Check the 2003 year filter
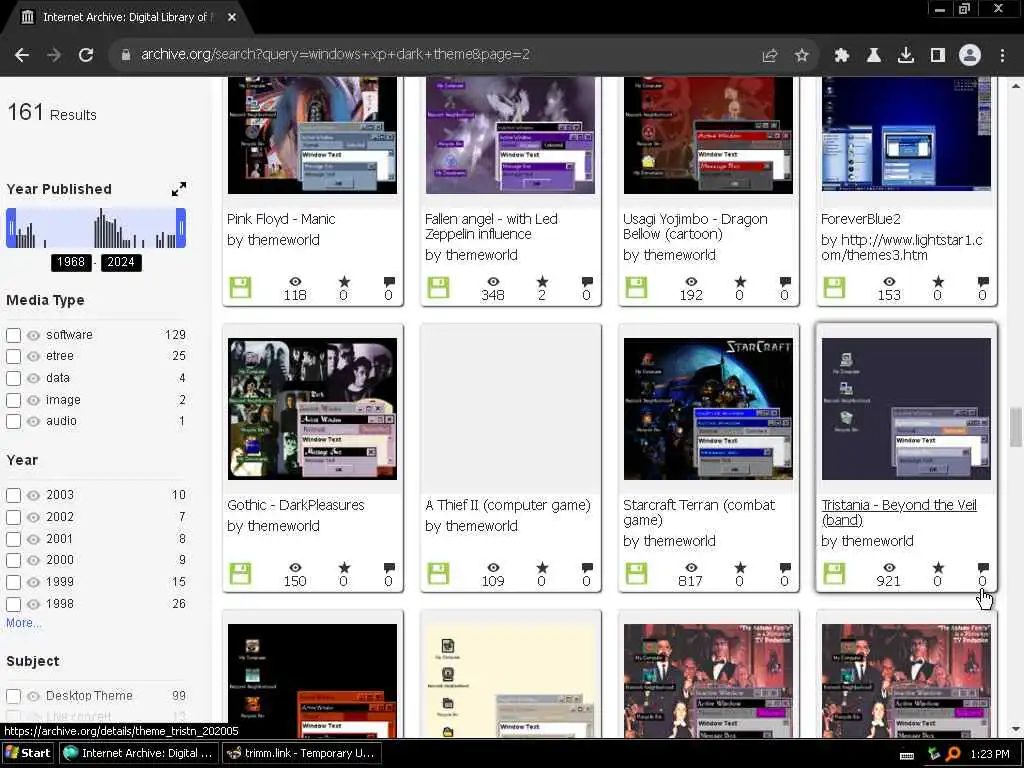The width and height of the screenshot is (1024, 768). 14,495
